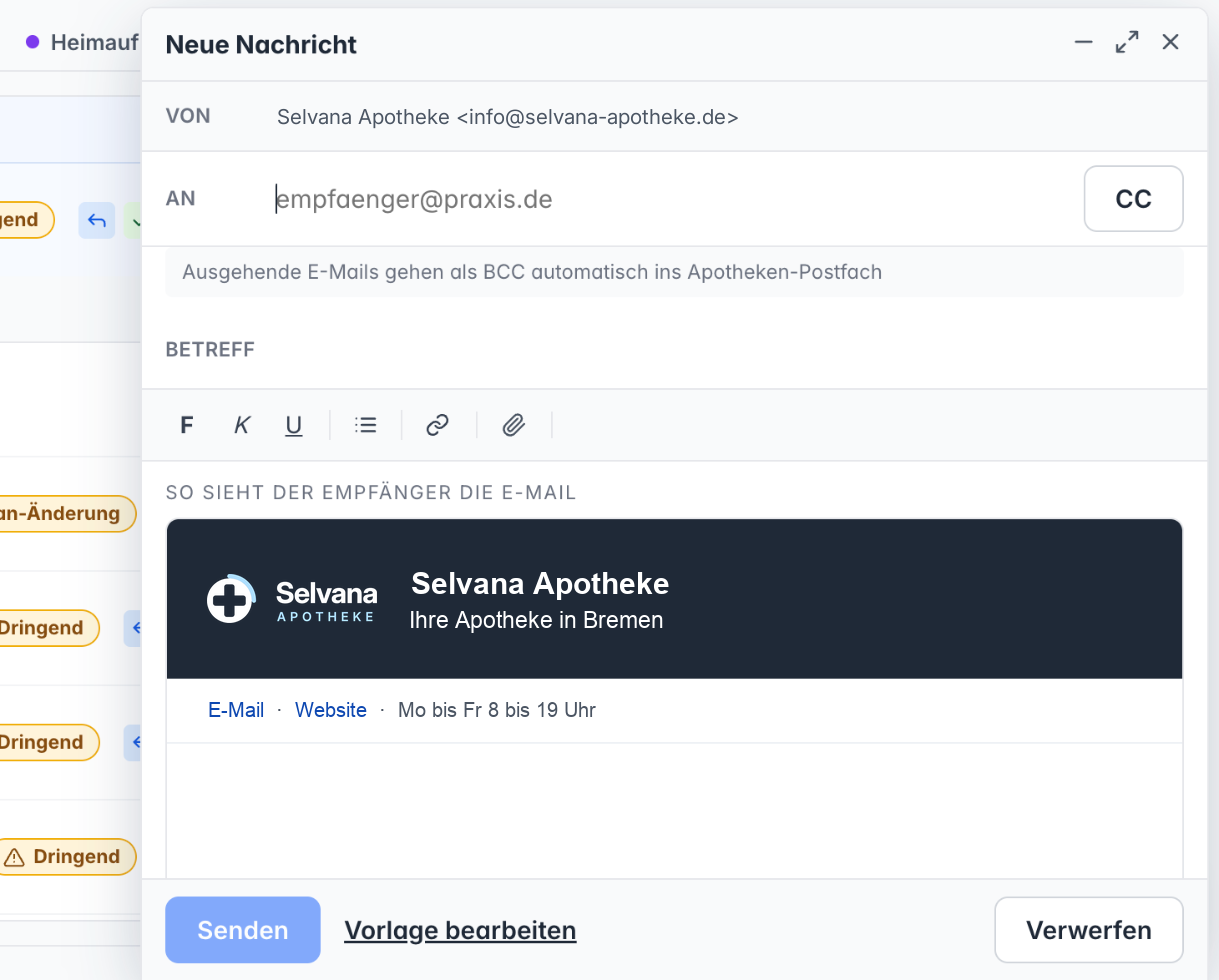Click 'SO SIEHT DER EMPFÄNGER DIE E-MAIL' label
This screenshot has width=1219, height=980.
(371, 493)
